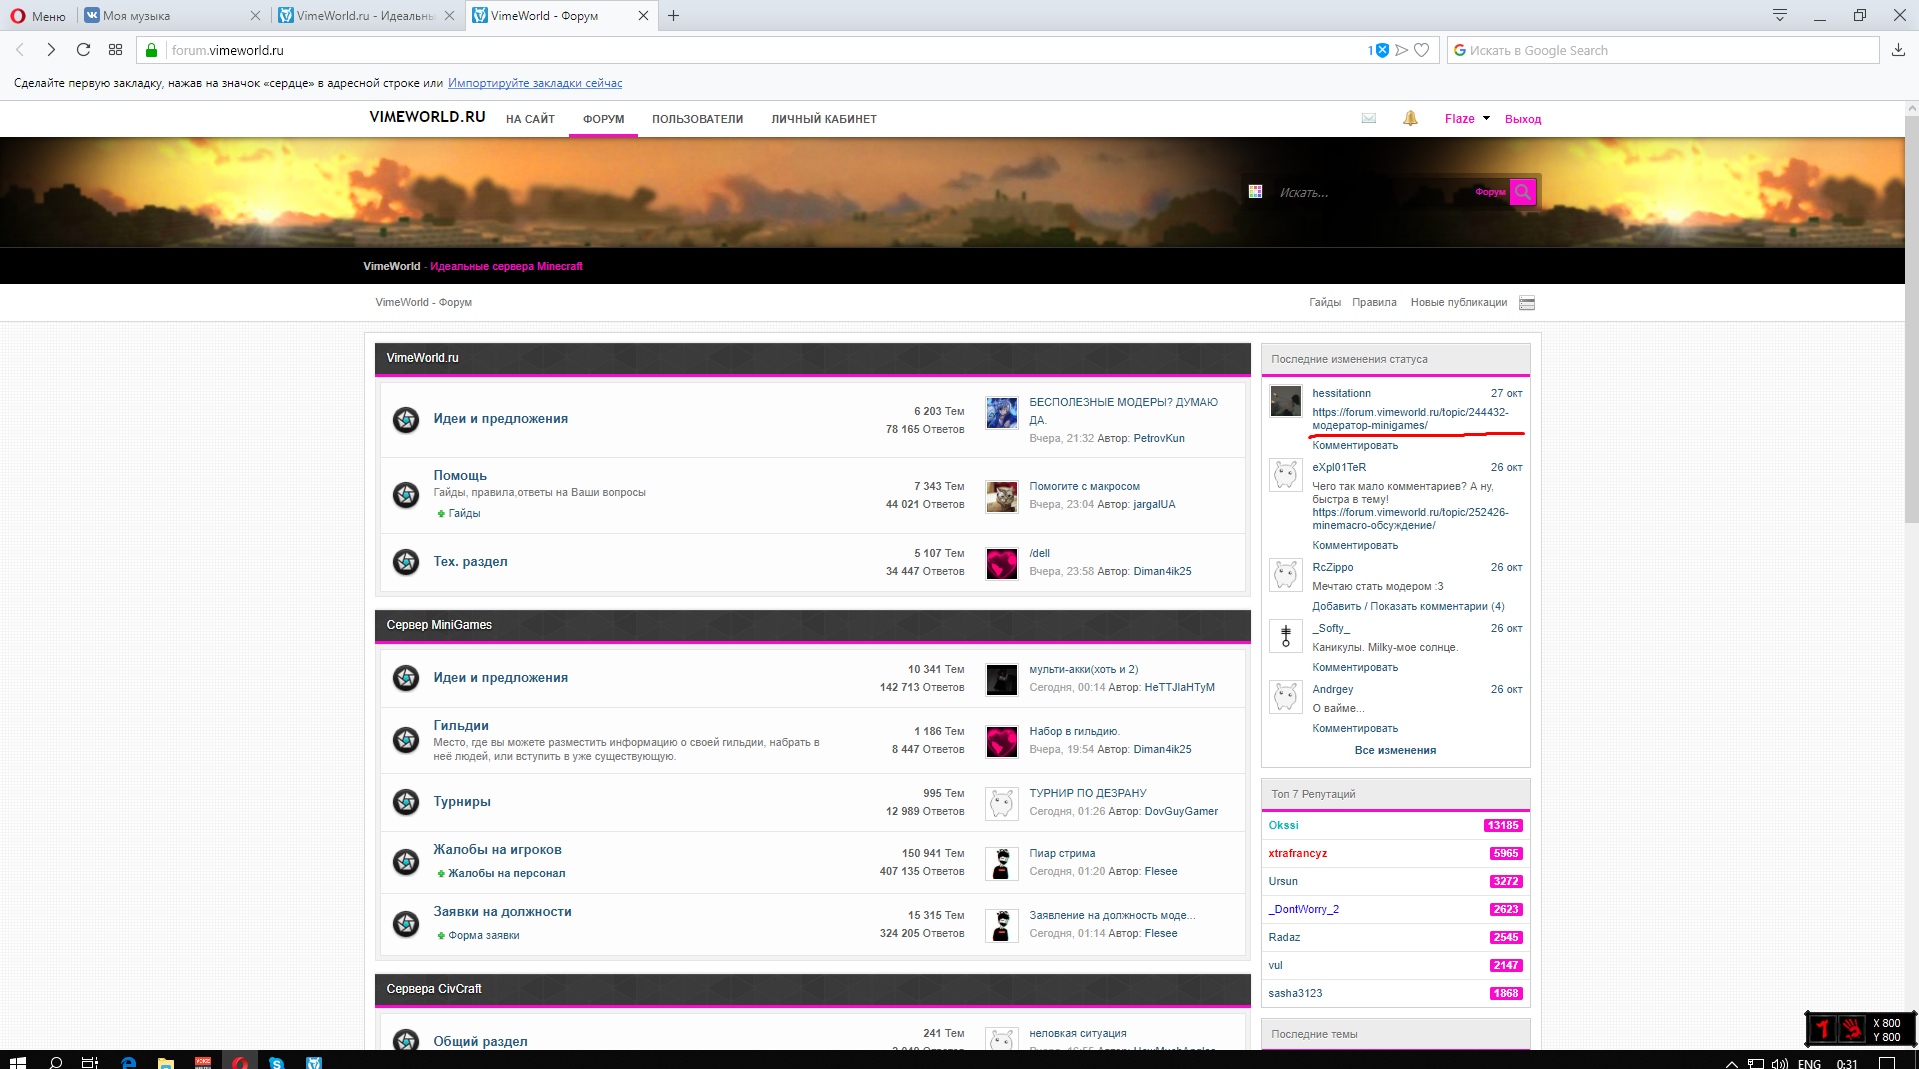The height and width of the screenshot is (1069, 1919).
Task: Open the Opera Меню button
Action: 38,16
